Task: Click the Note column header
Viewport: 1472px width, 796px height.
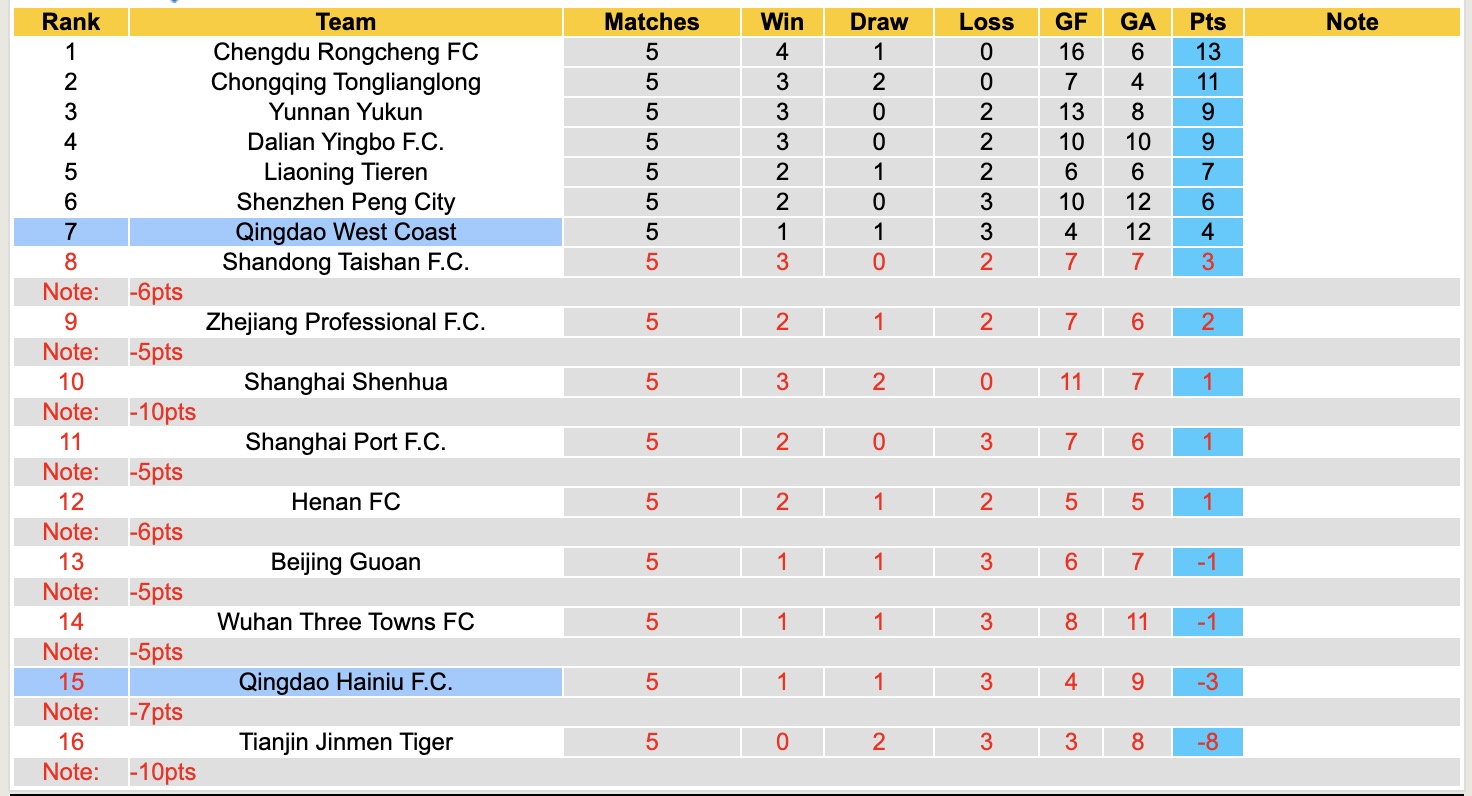Action: [x=1352, y=22]
